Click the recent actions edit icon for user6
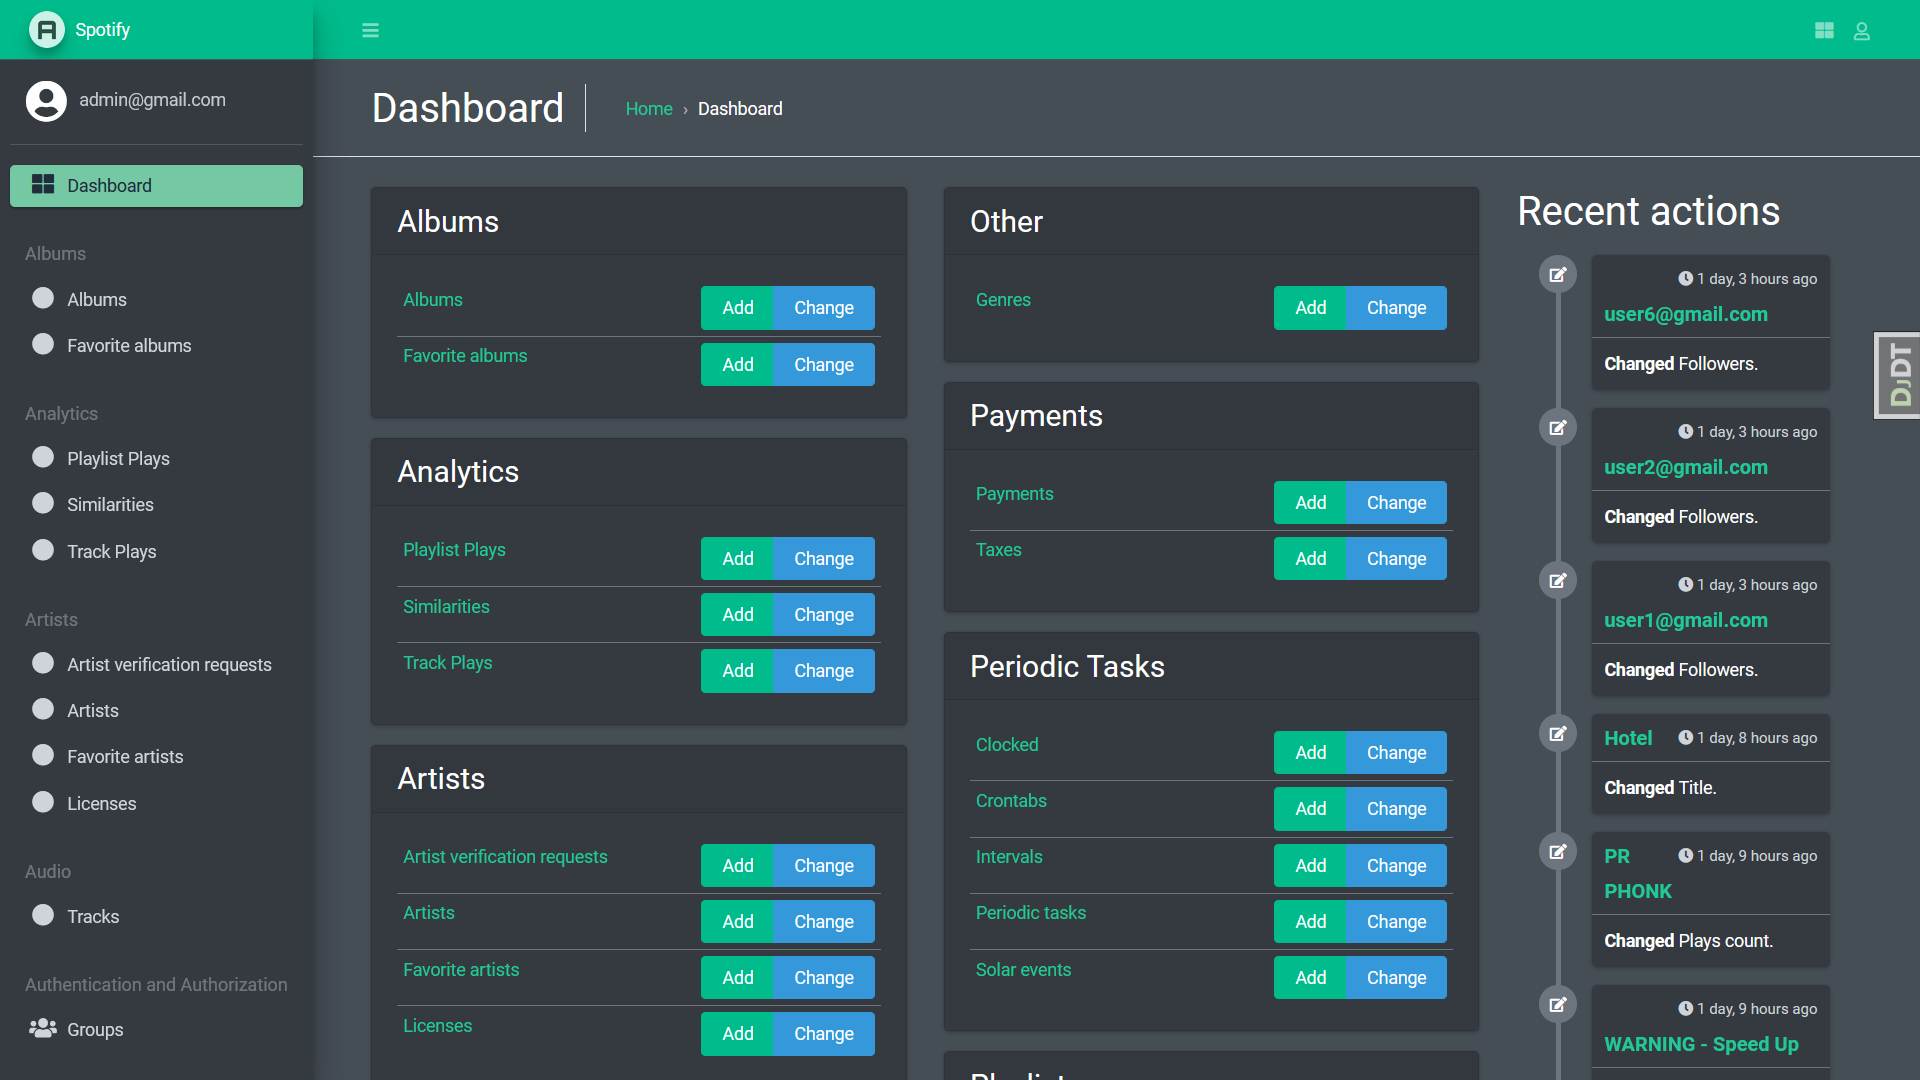Screen dimensions: 1920x1080 pyautogui.click(x=1557, y=272)
